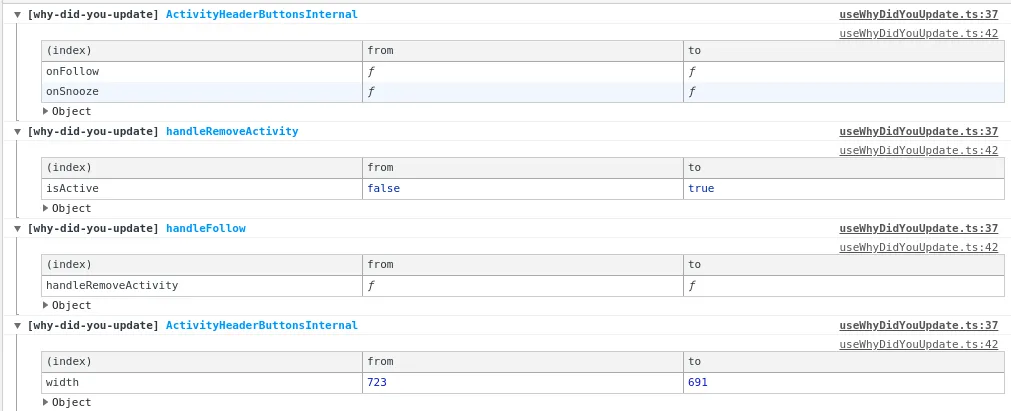Screen dimensions: 1011x411
Task: Click the "to" header in the onFollow table
Action: [x=694, y=51]
